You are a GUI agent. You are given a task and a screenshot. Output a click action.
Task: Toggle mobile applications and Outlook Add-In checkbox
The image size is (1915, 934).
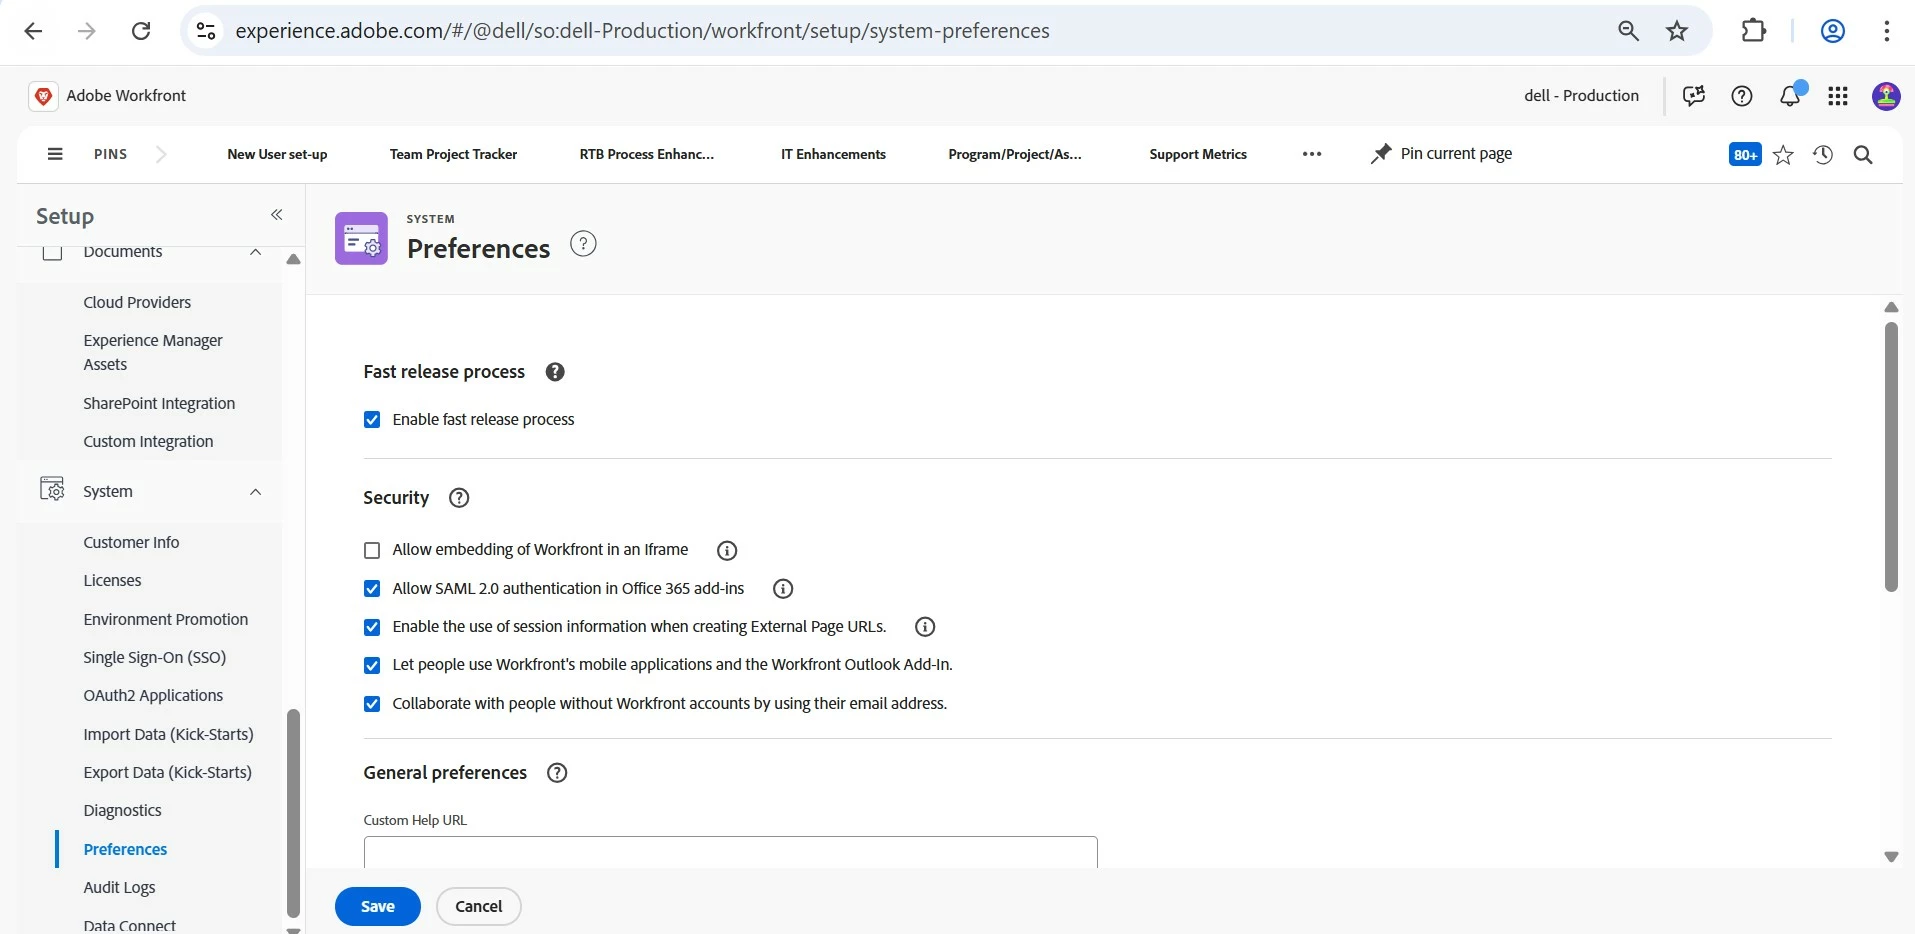(x=372, y=666)
